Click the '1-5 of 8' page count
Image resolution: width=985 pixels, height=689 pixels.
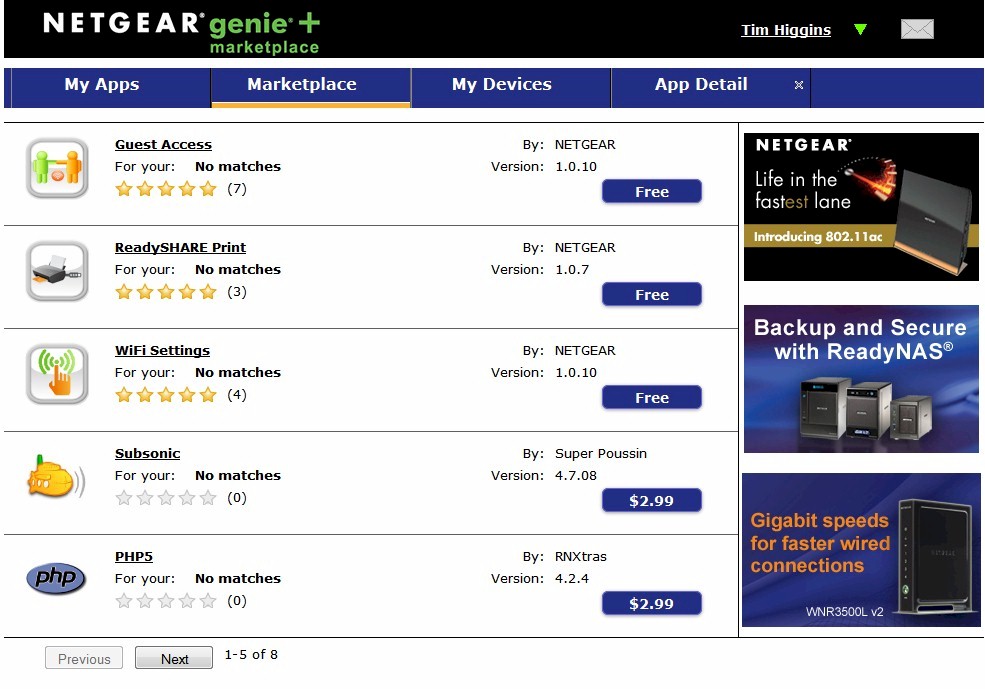click(x=251, y=654)
